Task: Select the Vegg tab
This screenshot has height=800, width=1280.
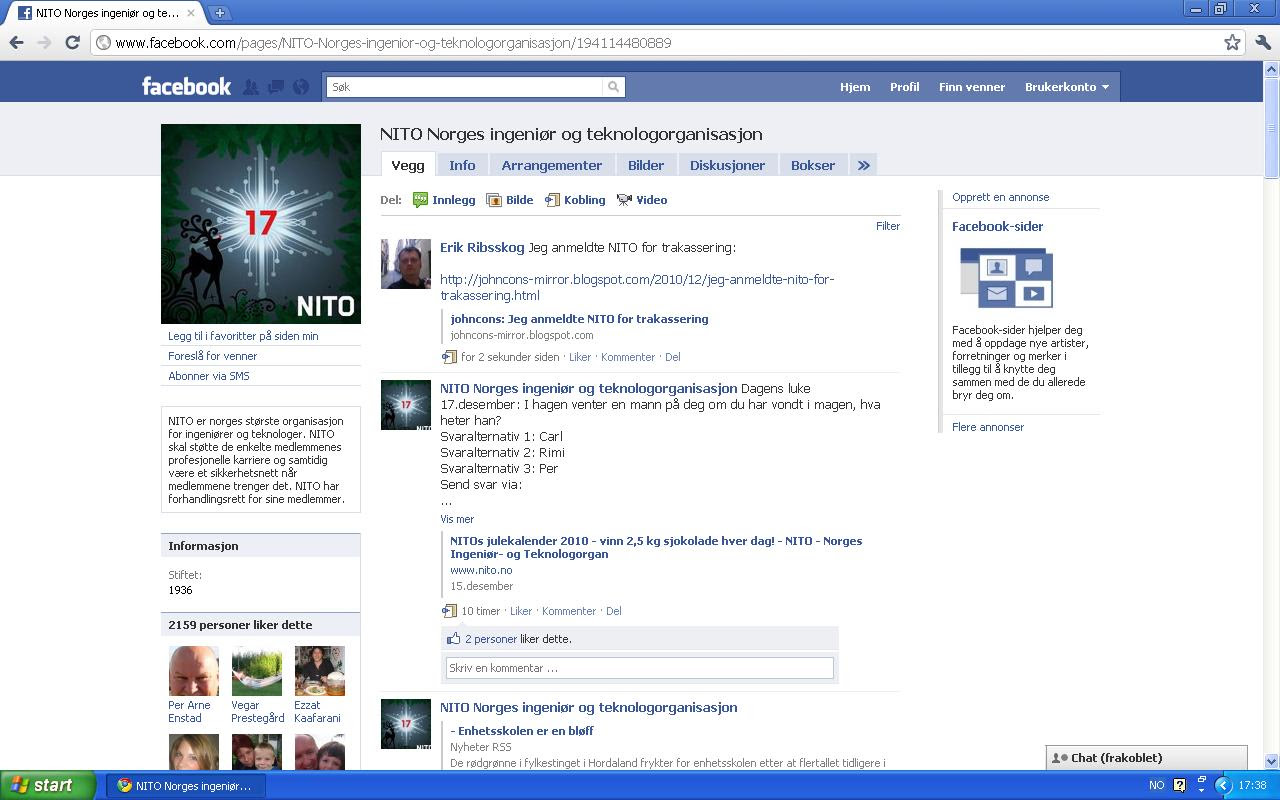Action: tap(408, 165)
